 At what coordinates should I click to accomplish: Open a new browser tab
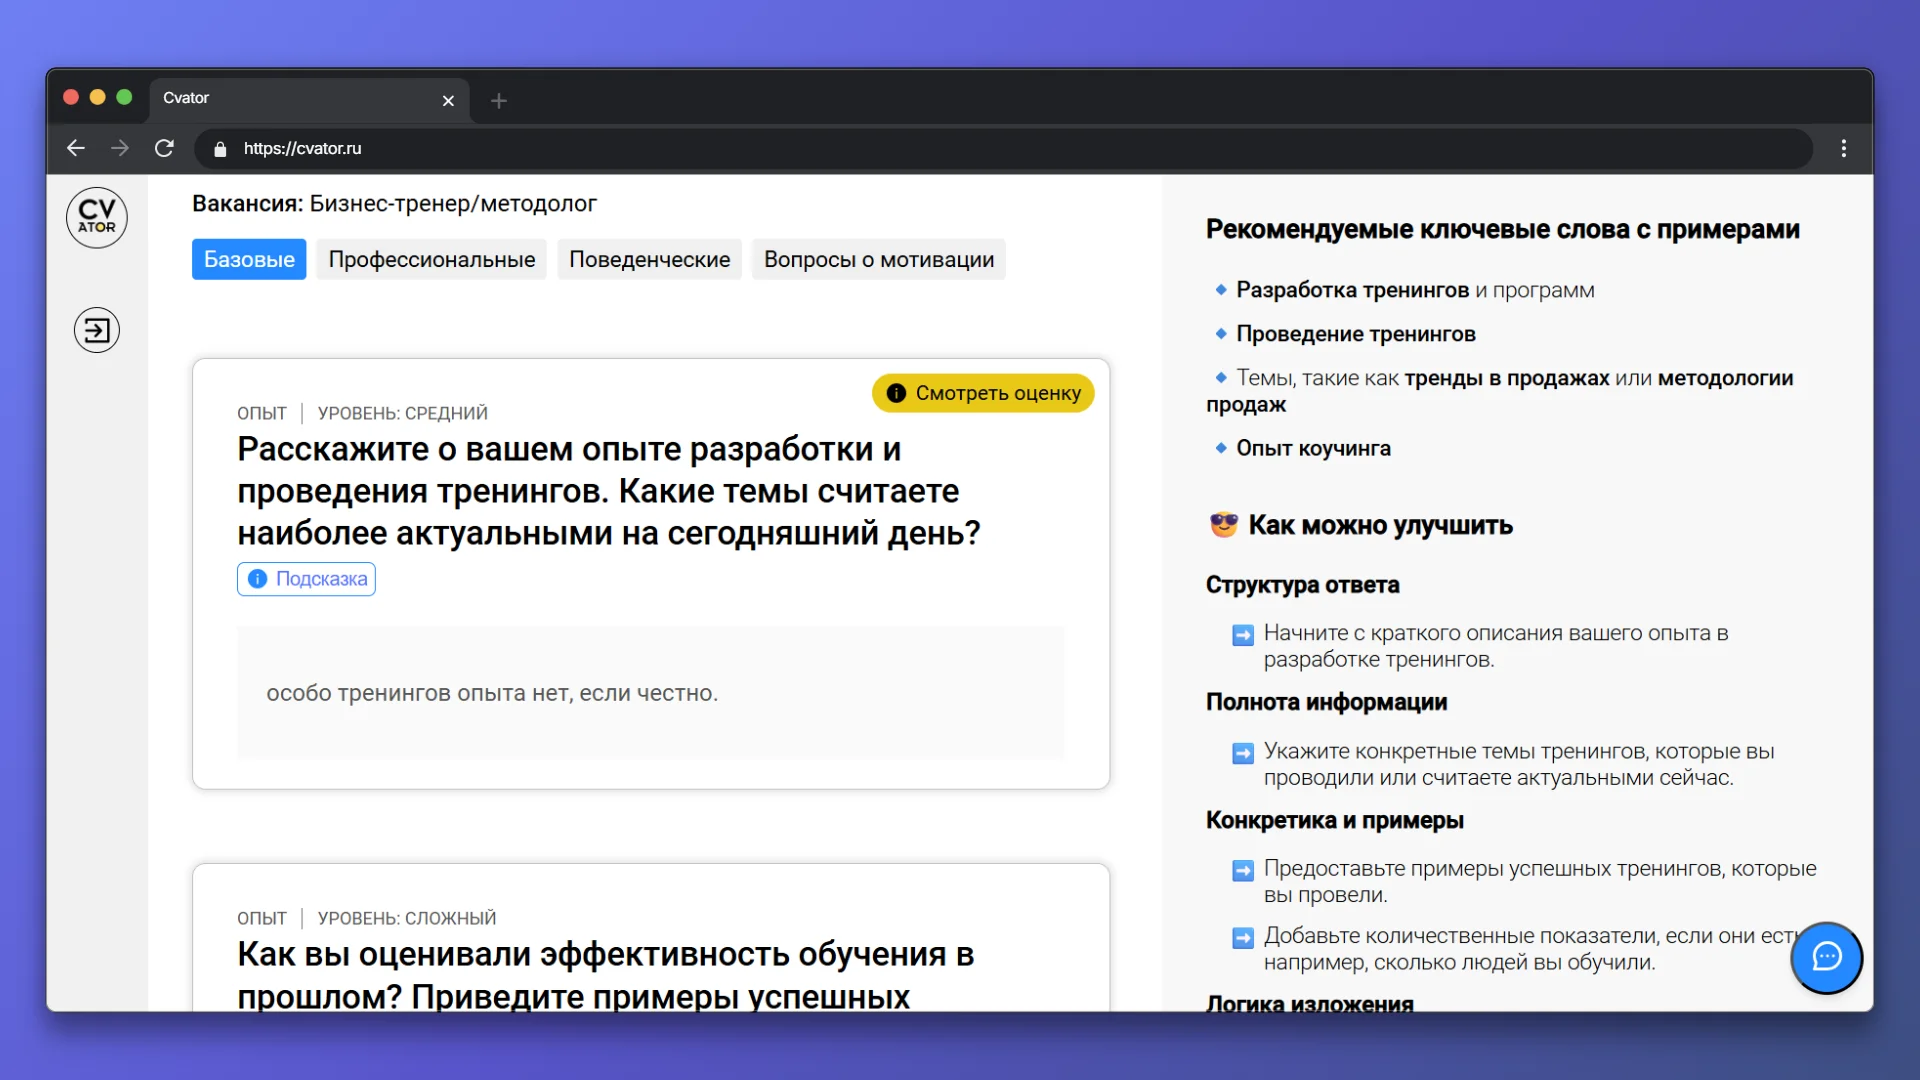coord(499,101)
